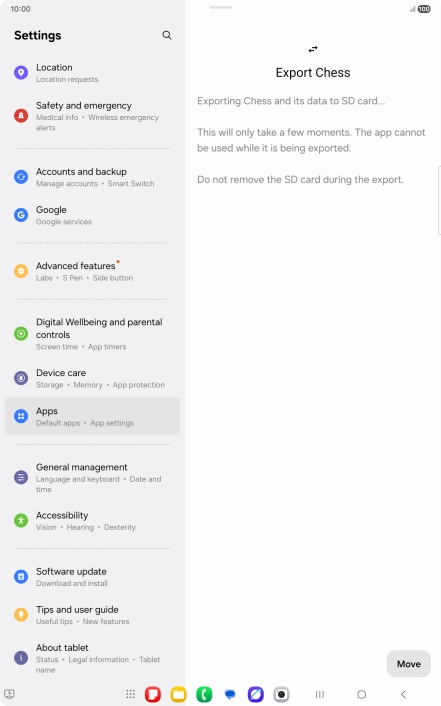Launch the green Phone app in the taskbar

(x=204, y=694)
